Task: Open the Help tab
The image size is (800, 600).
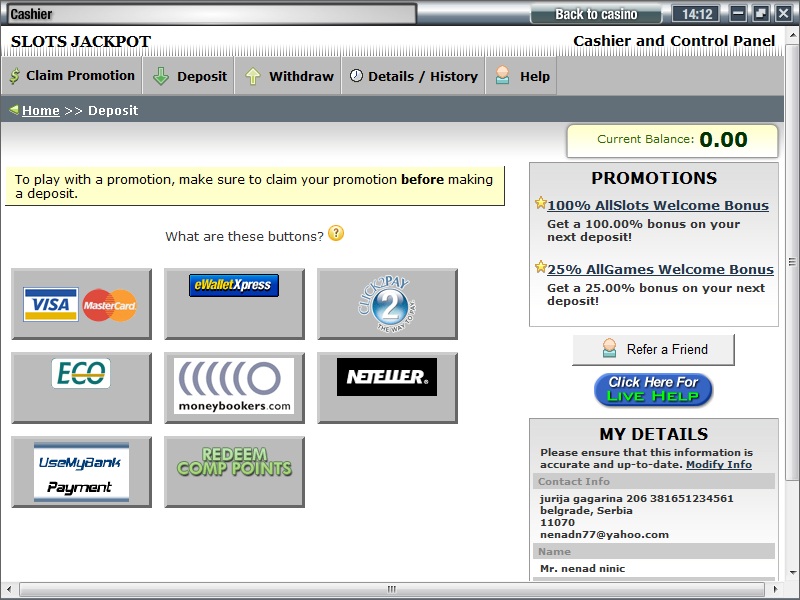Action: [x=522, y=76]
